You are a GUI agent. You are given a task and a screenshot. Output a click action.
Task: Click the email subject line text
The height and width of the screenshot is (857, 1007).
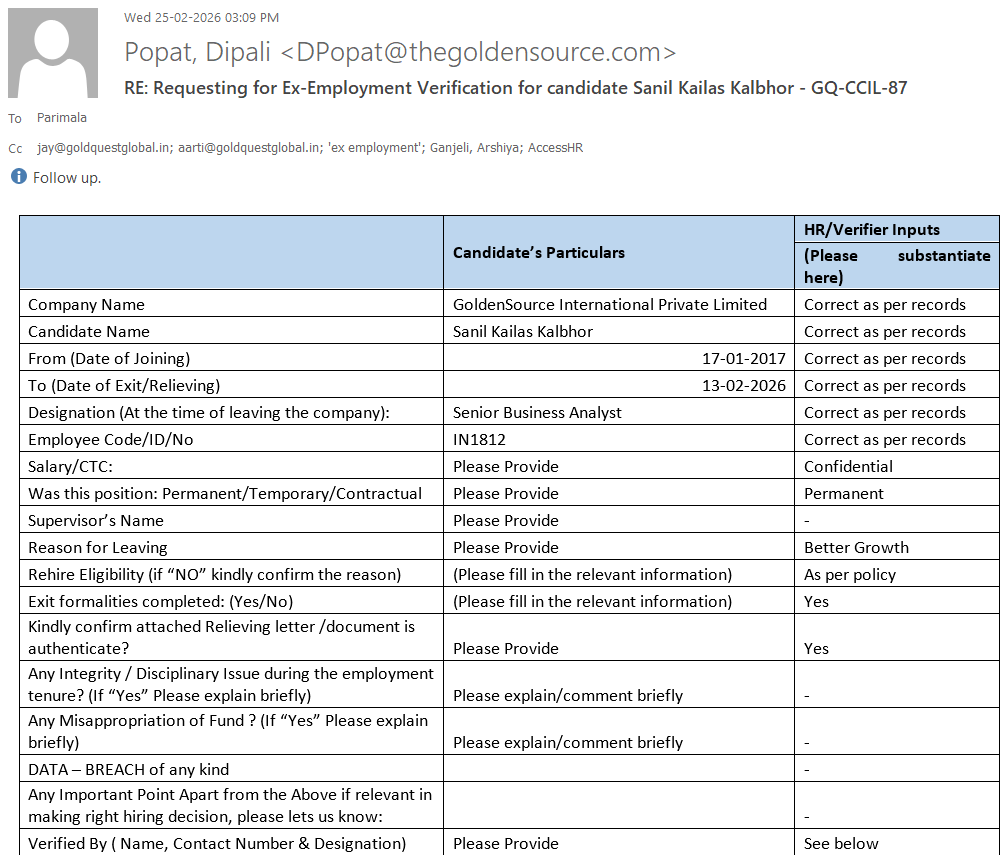tap(515, 88)
